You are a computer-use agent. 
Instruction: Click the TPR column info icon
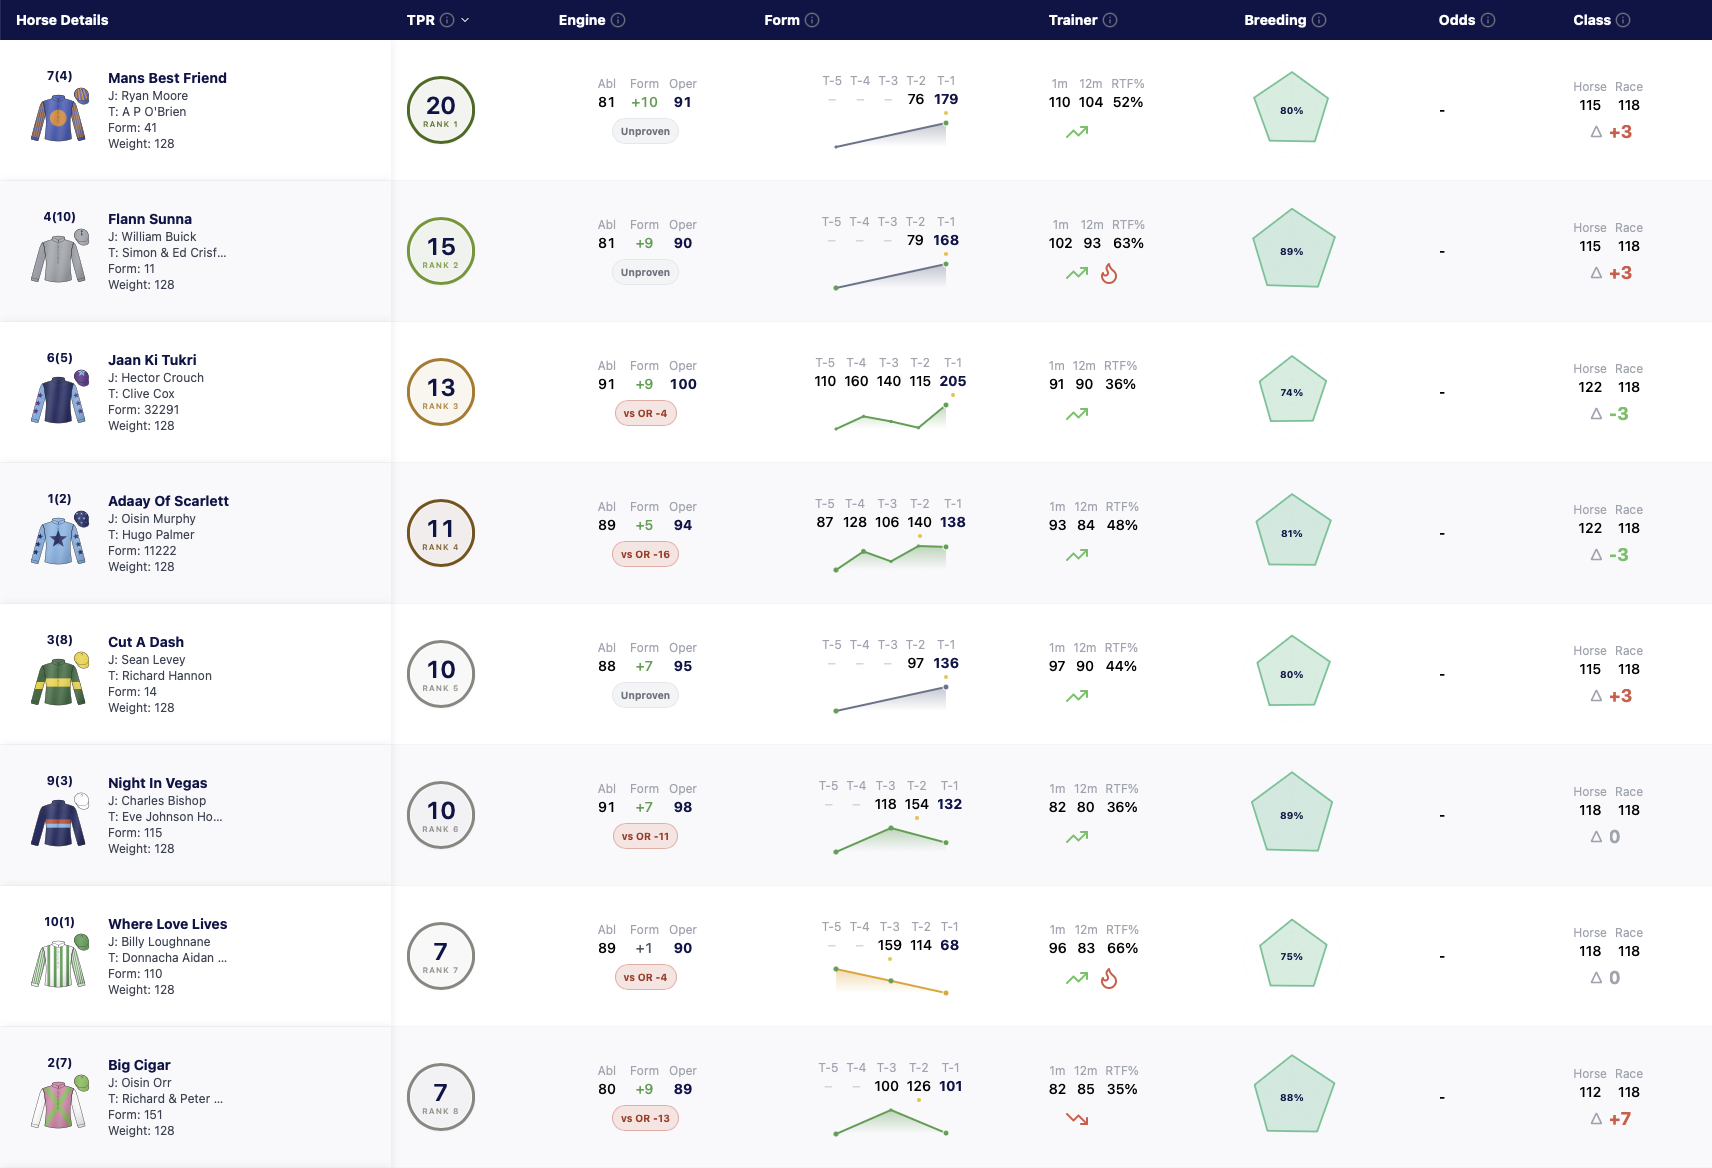tap(447, 20)
